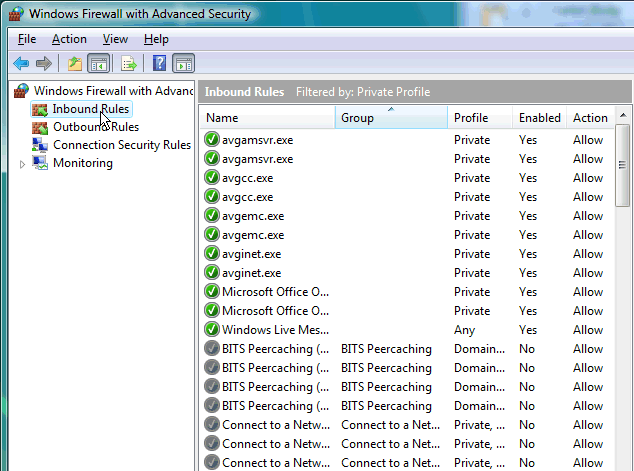Click Private profile cell of first avgcc.exe
The width and height of the screenshot is (634, 471).
point(472,178)
